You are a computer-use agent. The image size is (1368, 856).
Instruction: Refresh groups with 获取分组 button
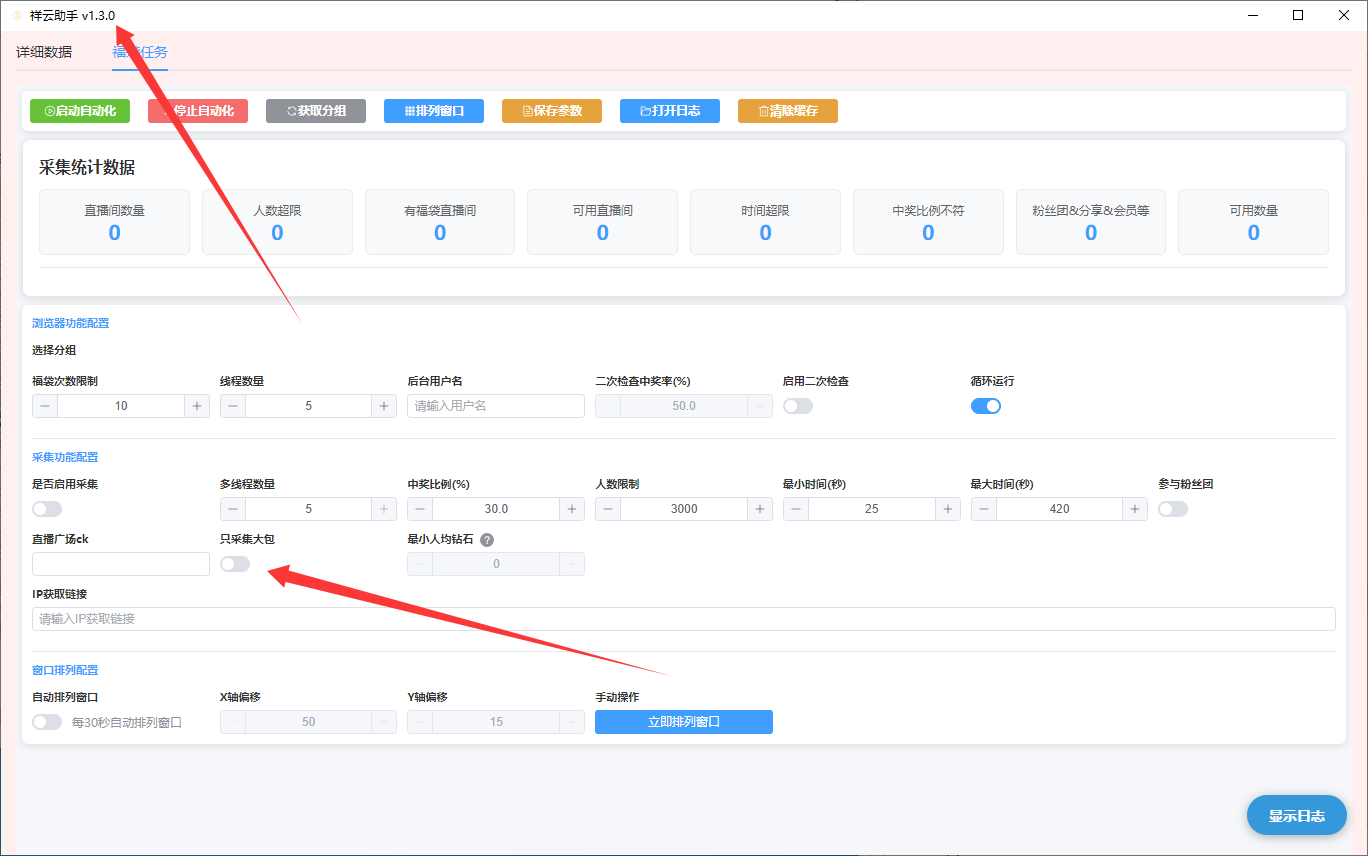click(x=316, y=111)
